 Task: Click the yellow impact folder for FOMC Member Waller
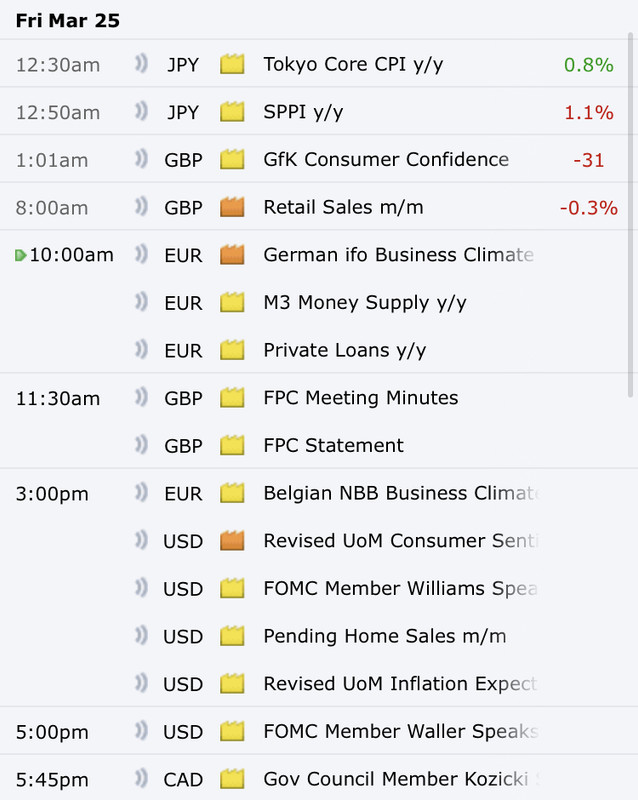tap(232, 732)
